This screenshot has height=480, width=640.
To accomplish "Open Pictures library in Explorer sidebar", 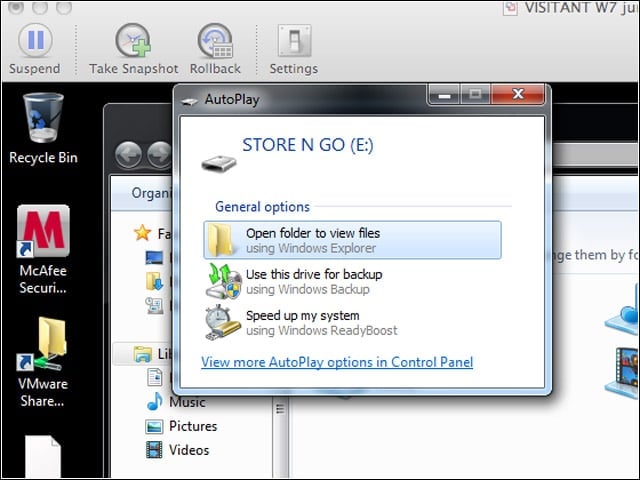I will (181, 426).
